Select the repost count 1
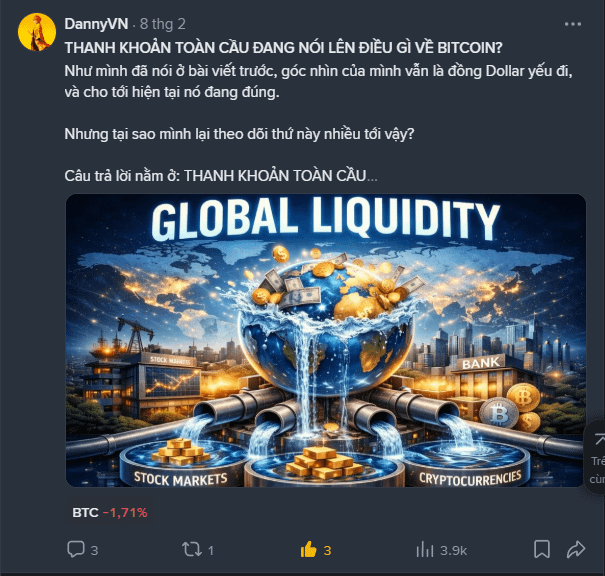This screenshot has height=576, width=605. pos(211,550)
